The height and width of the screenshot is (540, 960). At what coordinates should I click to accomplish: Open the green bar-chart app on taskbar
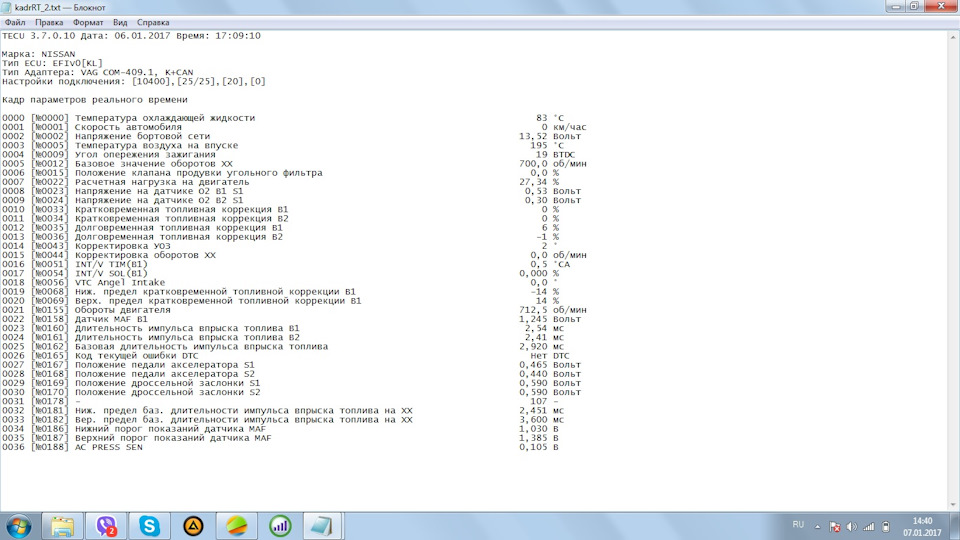(x=280, y=527)
